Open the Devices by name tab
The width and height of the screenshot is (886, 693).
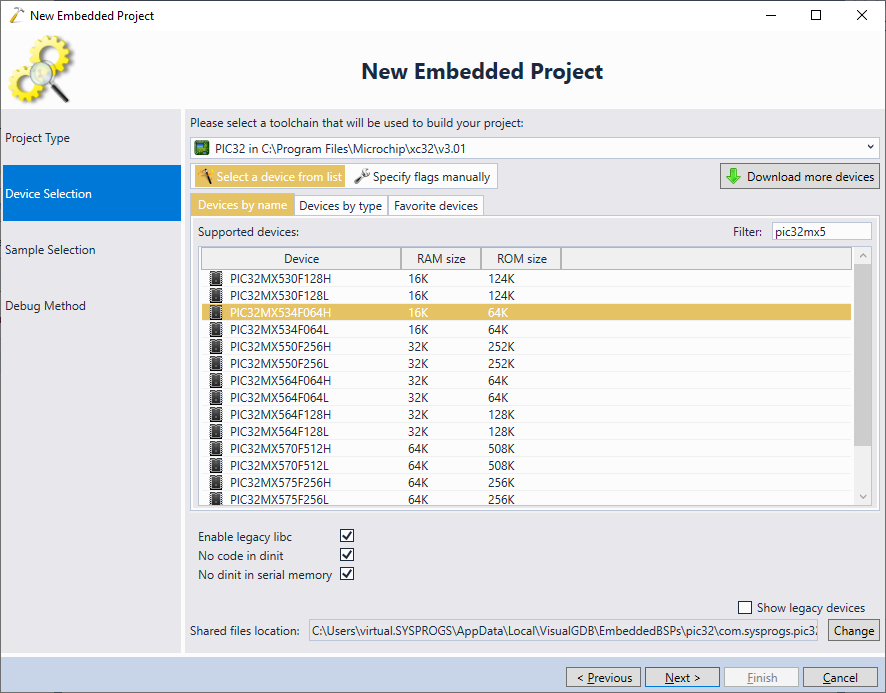(x=242, y=205)
